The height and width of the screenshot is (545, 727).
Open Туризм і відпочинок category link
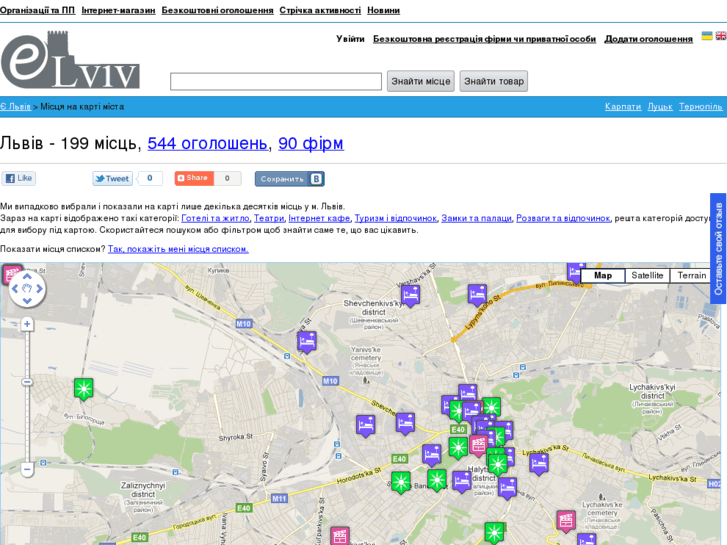coord(395,218)
